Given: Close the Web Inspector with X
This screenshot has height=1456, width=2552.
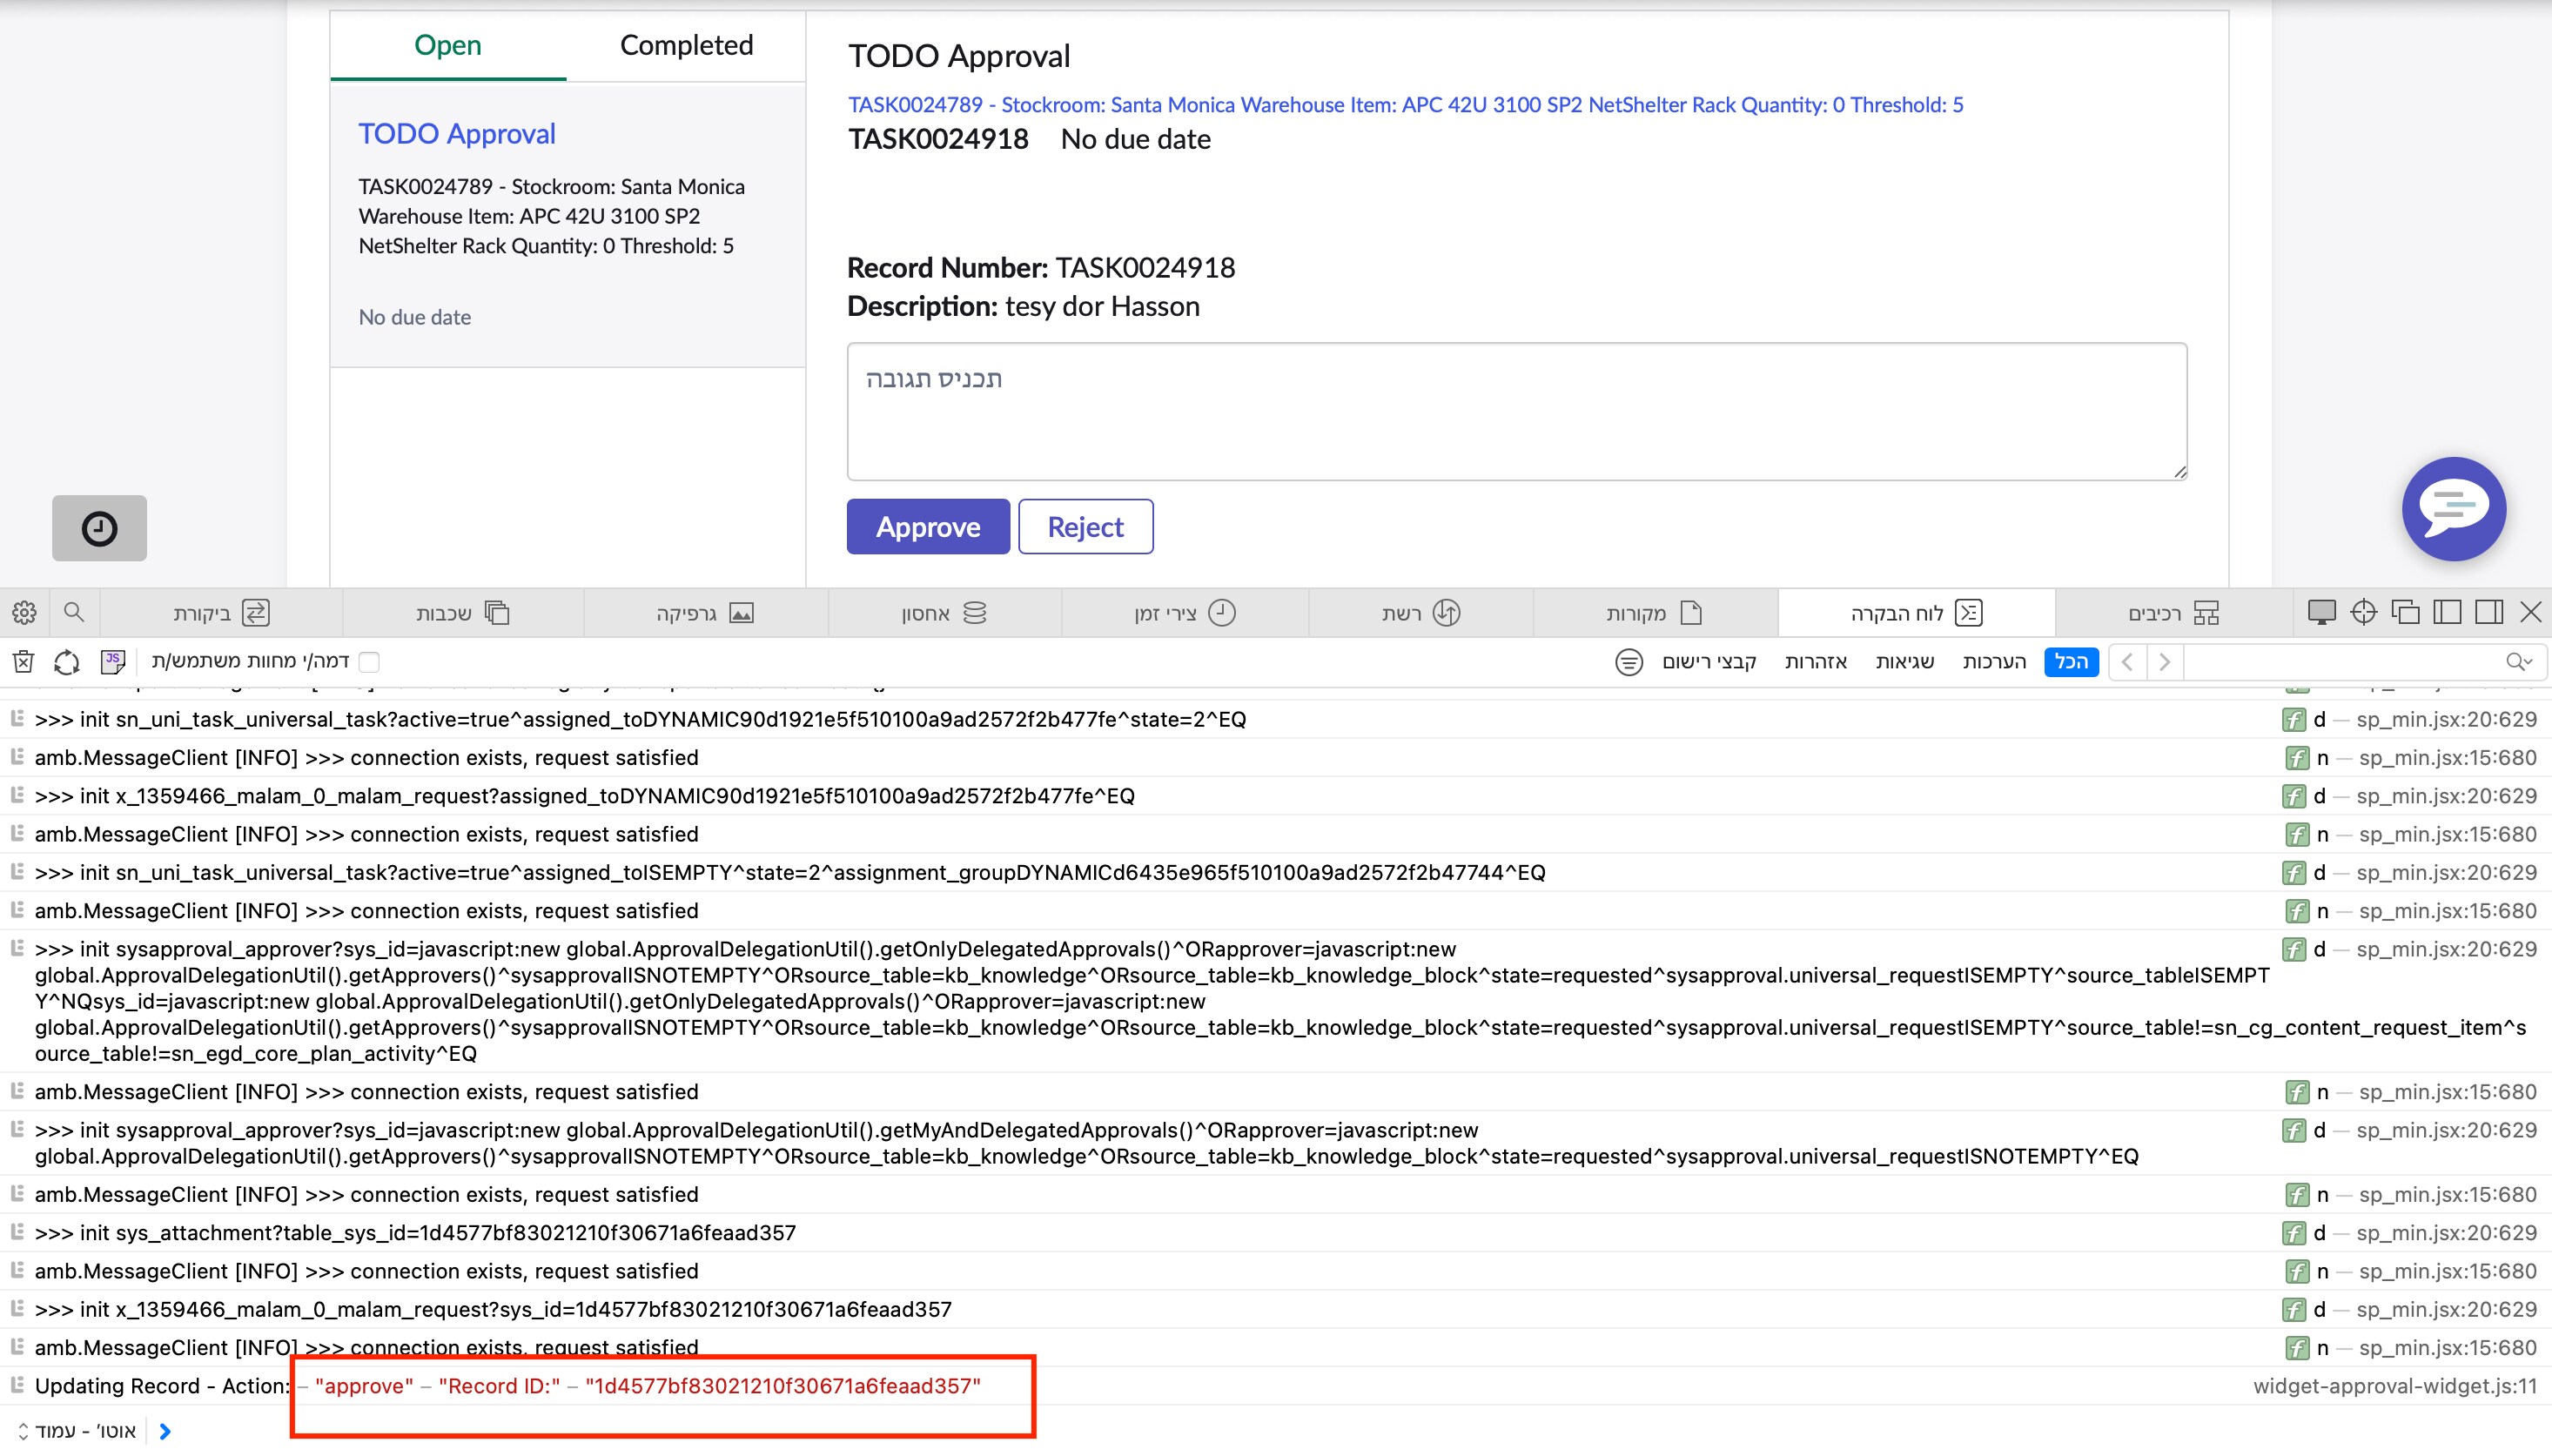Looking at the screenshot, I should click(2531, 612).
